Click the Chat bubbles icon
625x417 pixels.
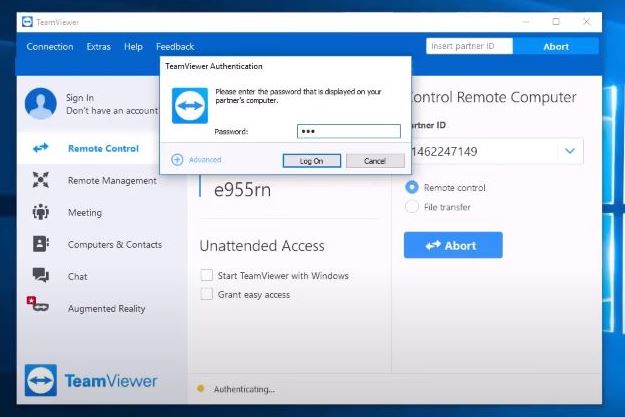[41, 275]
